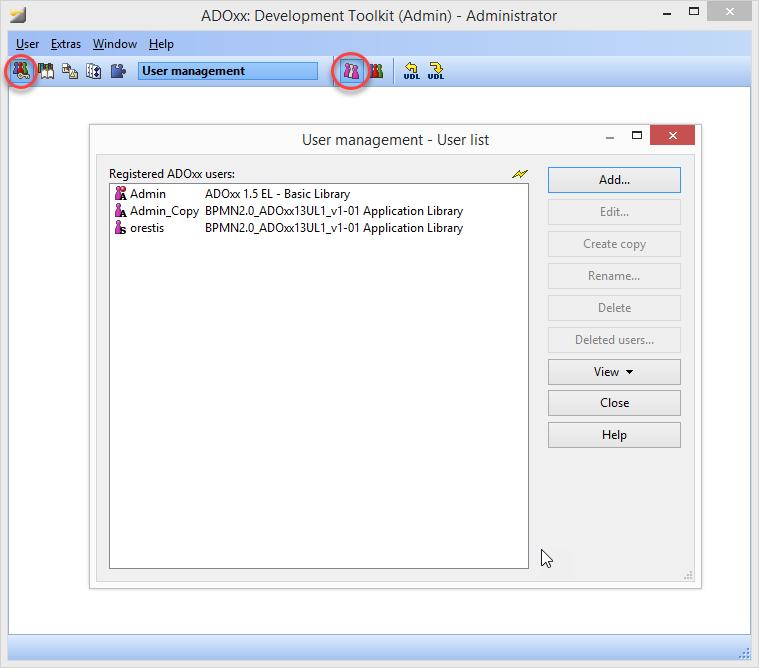Expand the View dropdown button
This screenshot has height=668, width=759.
point(614,372)
